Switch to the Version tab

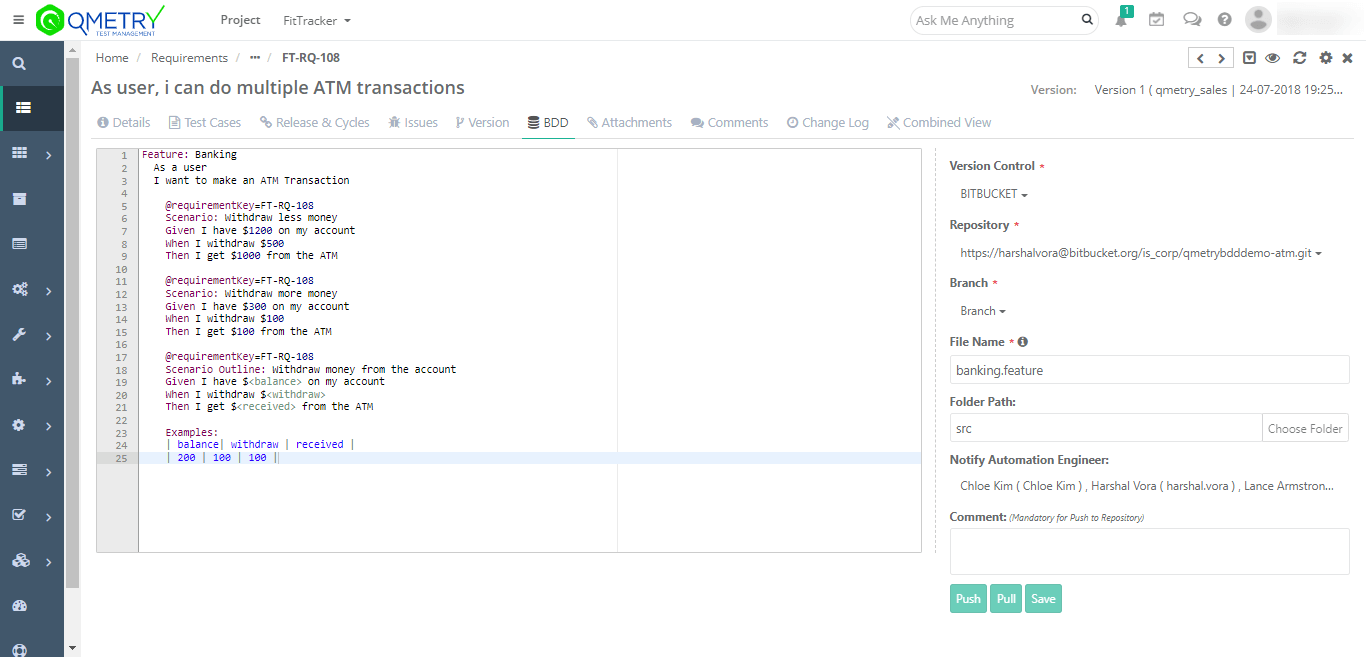(482, 122)
